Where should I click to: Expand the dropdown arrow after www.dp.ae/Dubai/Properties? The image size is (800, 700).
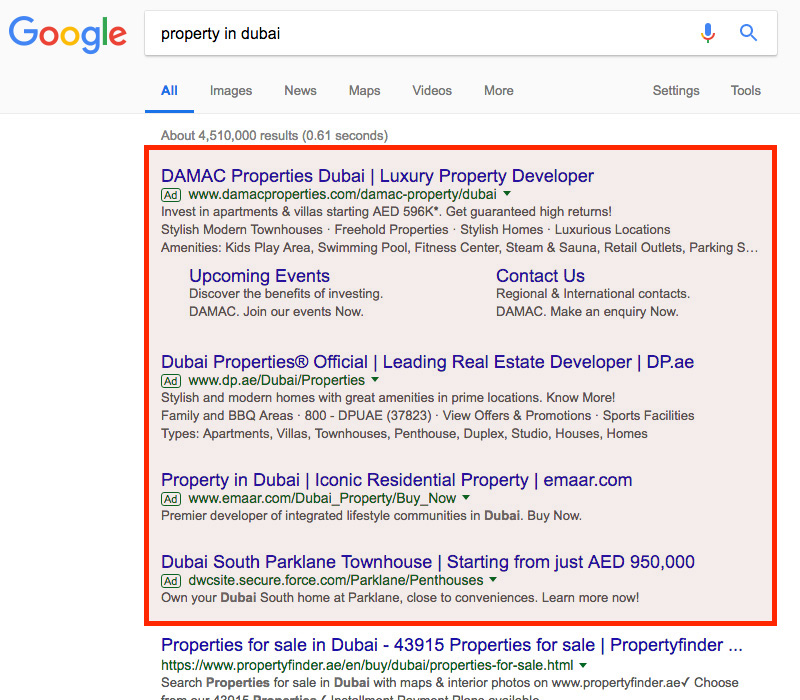coord(375,380)
